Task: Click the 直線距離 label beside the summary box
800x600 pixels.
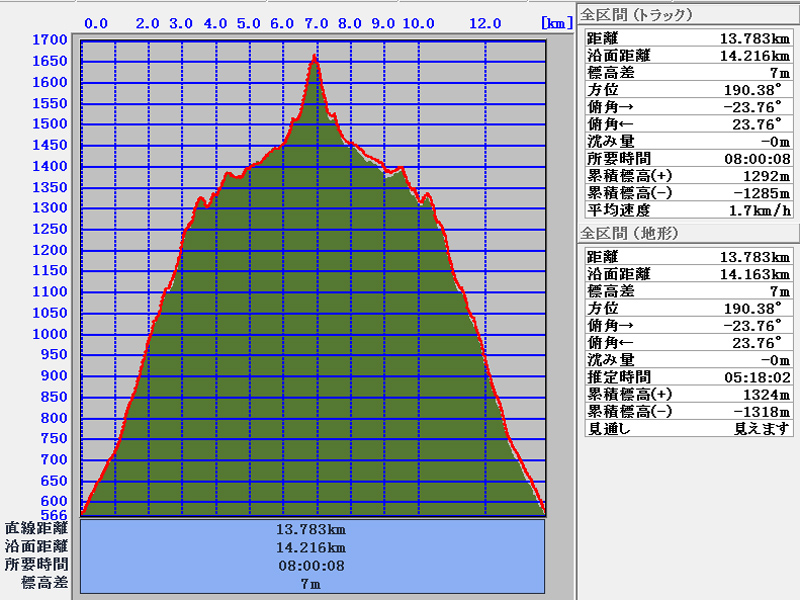Action: 37,528
